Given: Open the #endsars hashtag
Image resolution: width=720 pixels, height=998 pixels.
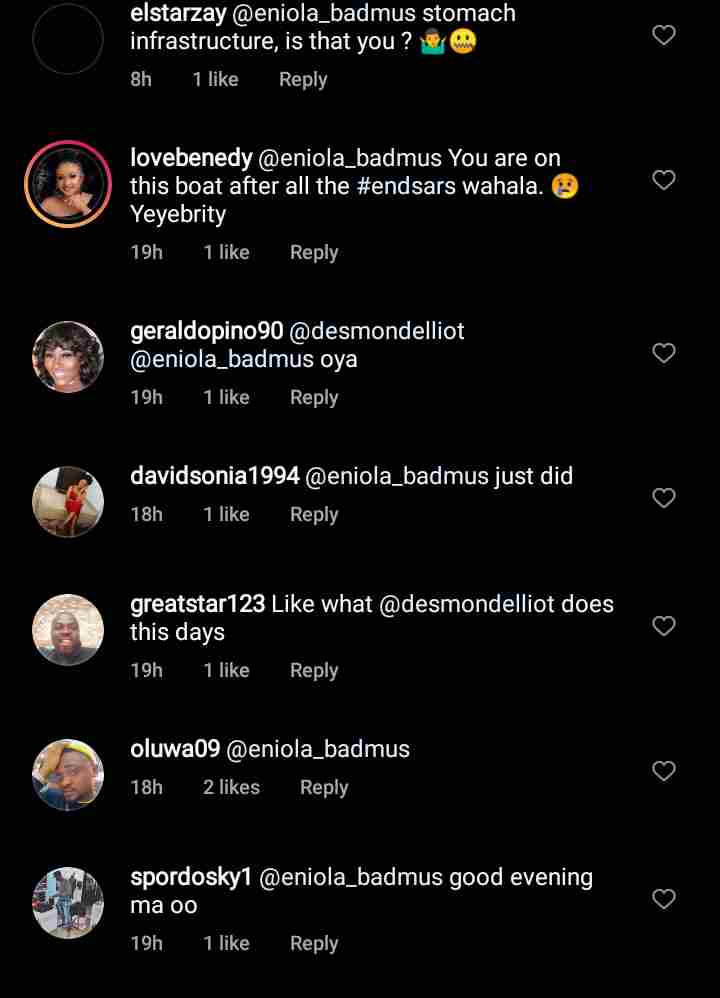Looking at the screenshot, I should click(406, 186).
